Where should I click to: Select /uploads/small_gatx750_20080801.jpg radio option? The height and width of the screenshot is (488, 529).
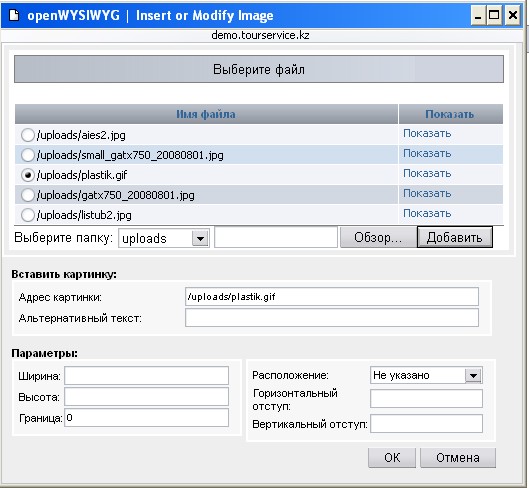click(27, 155)
